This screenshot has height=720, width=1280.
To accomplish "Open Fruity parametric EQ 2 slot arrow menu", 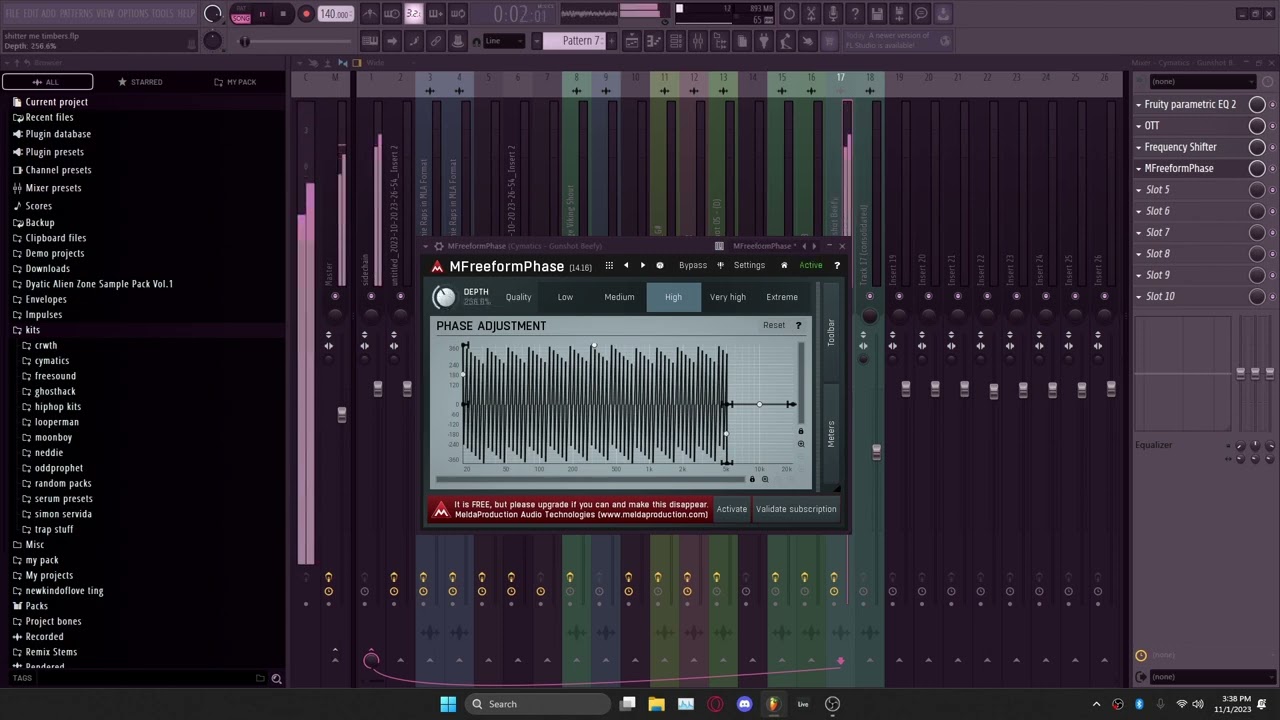I will [x=1138, y=104].
